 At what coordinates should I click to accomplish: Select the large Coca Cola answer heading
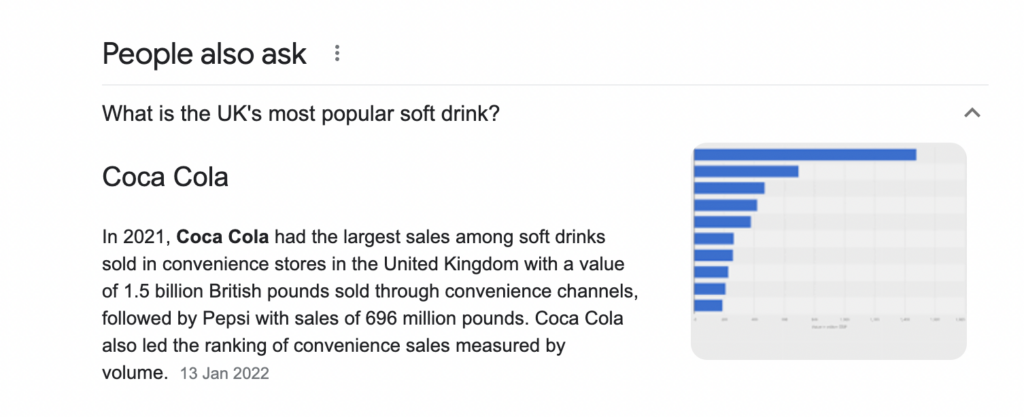[x=165, y=177]
